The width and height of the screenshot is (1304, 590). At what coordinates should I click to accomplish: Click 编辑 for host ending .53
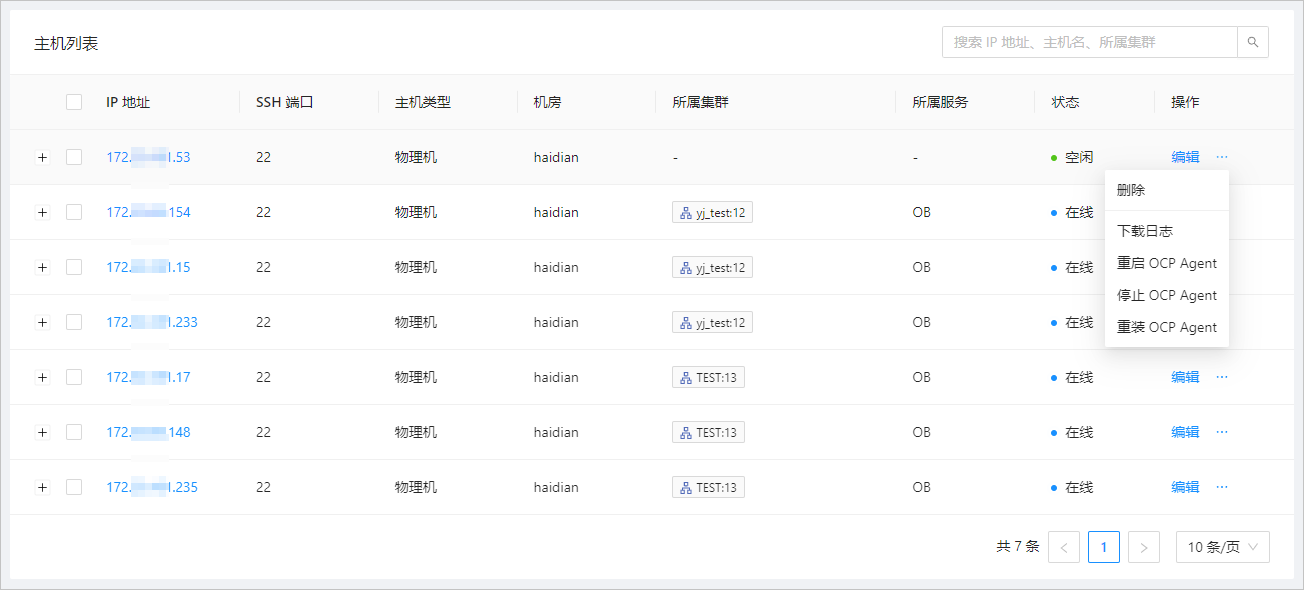(x=1185, y=157)
